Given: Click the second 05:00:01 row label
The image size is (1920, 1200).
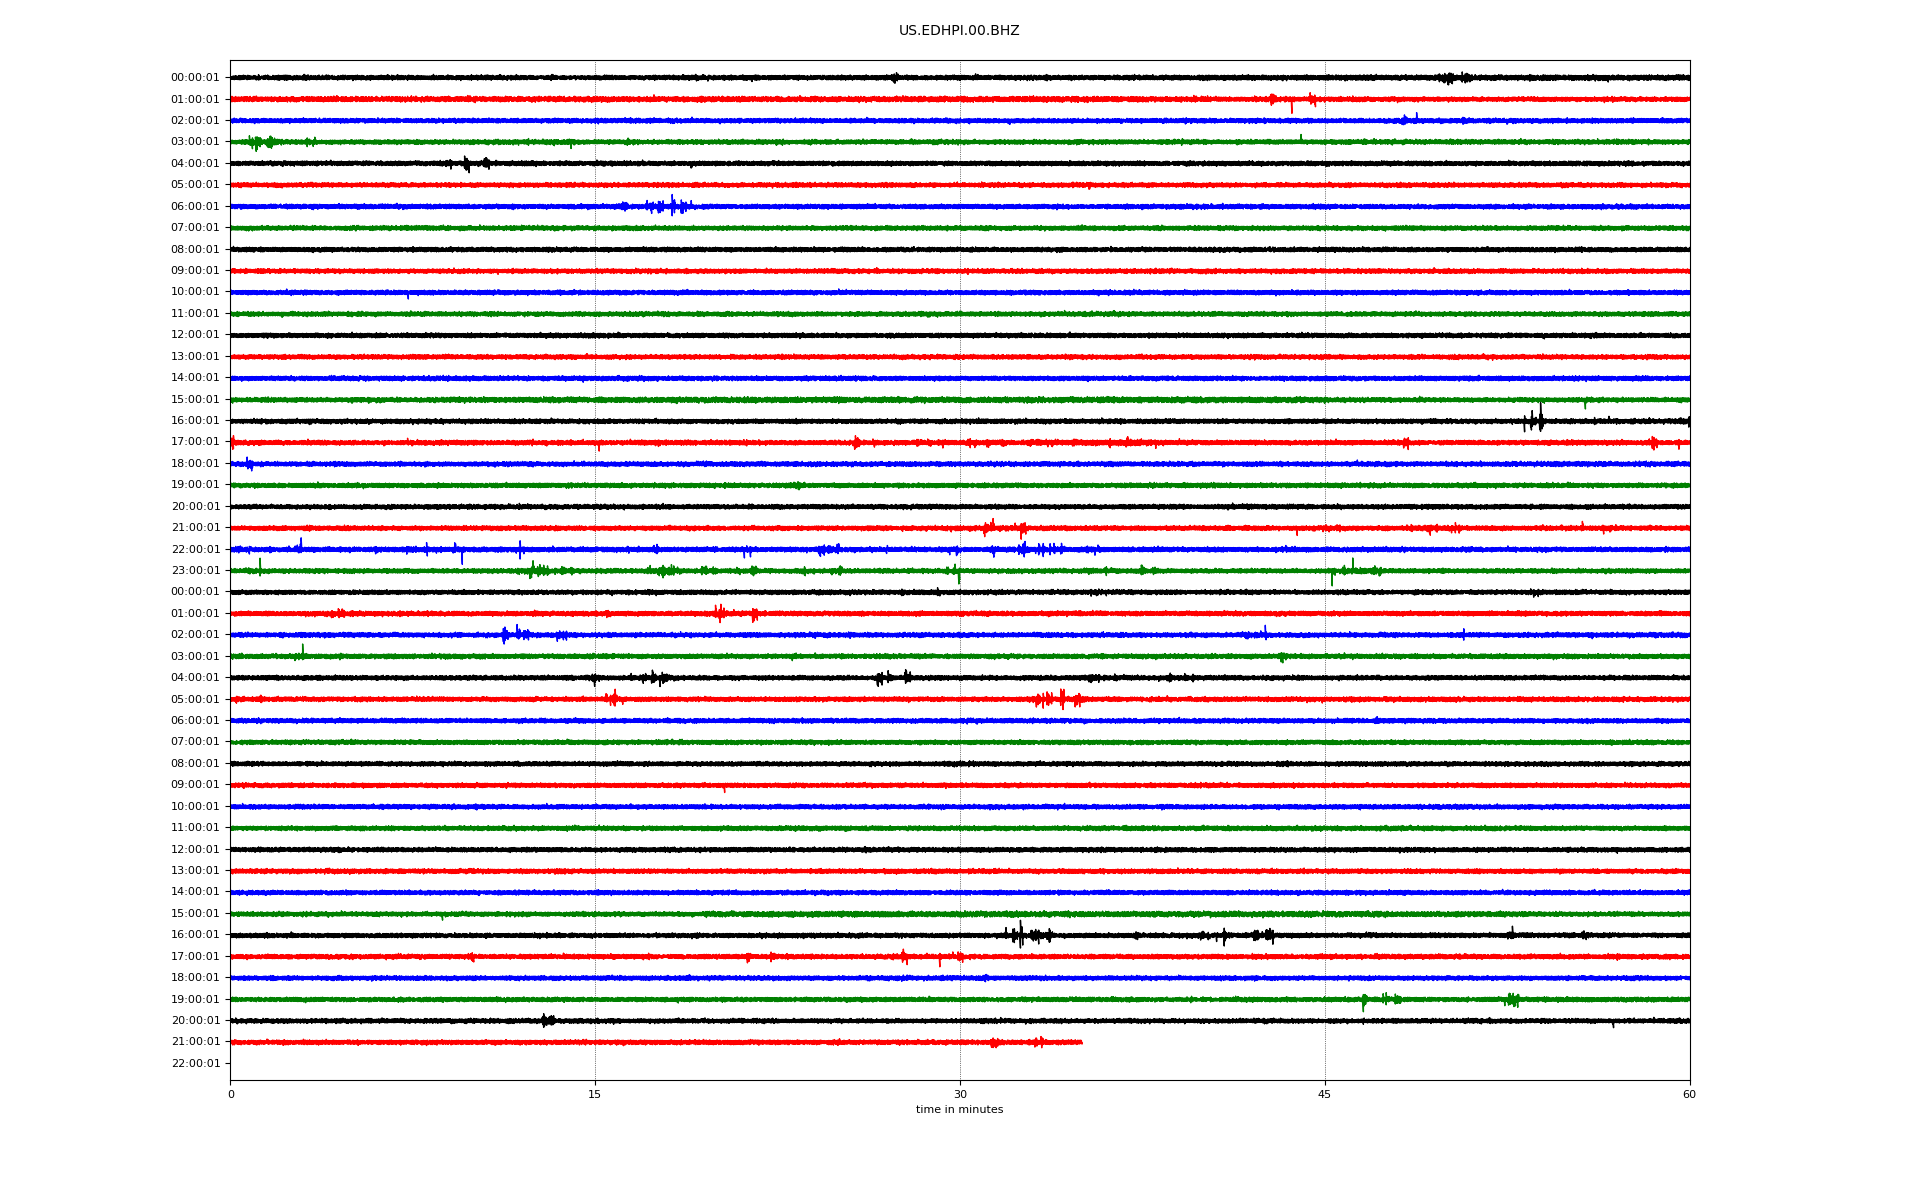Looking at the screenshot, I should (x=195, y=700).
